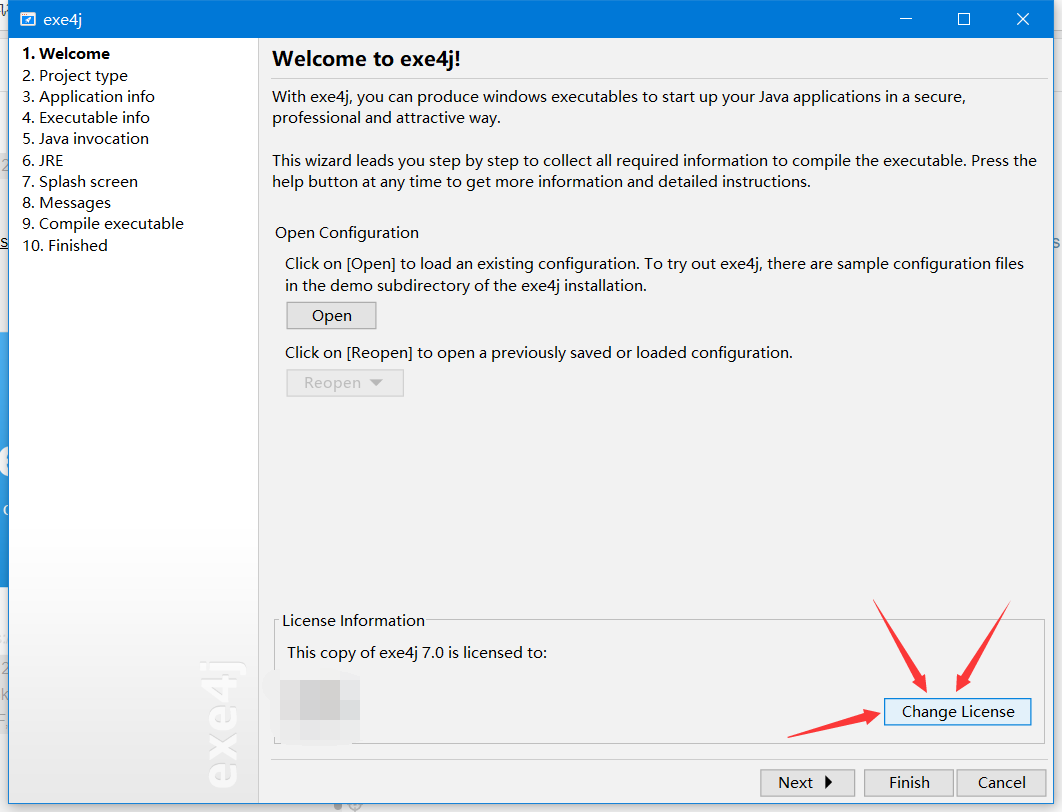Switch to the Java invocation step
The height and width of the screenshot is (812, 1062).
[x=85, y=138]
